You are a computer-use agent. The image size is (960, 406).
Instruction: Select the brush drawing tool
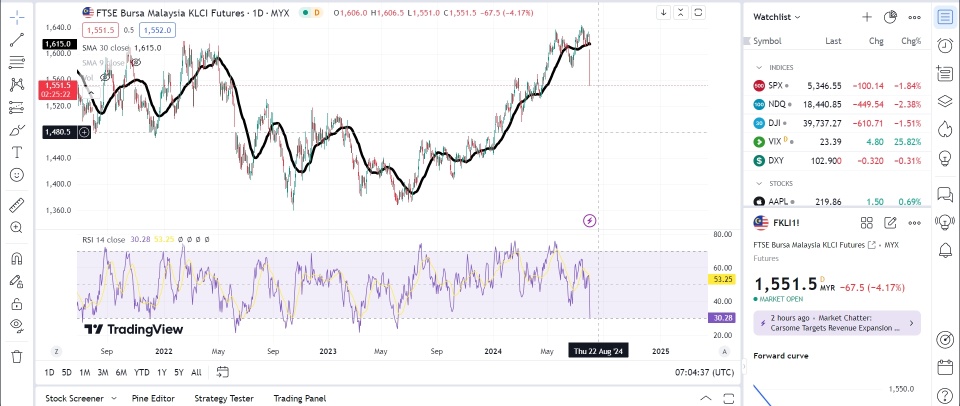(17, 130)
